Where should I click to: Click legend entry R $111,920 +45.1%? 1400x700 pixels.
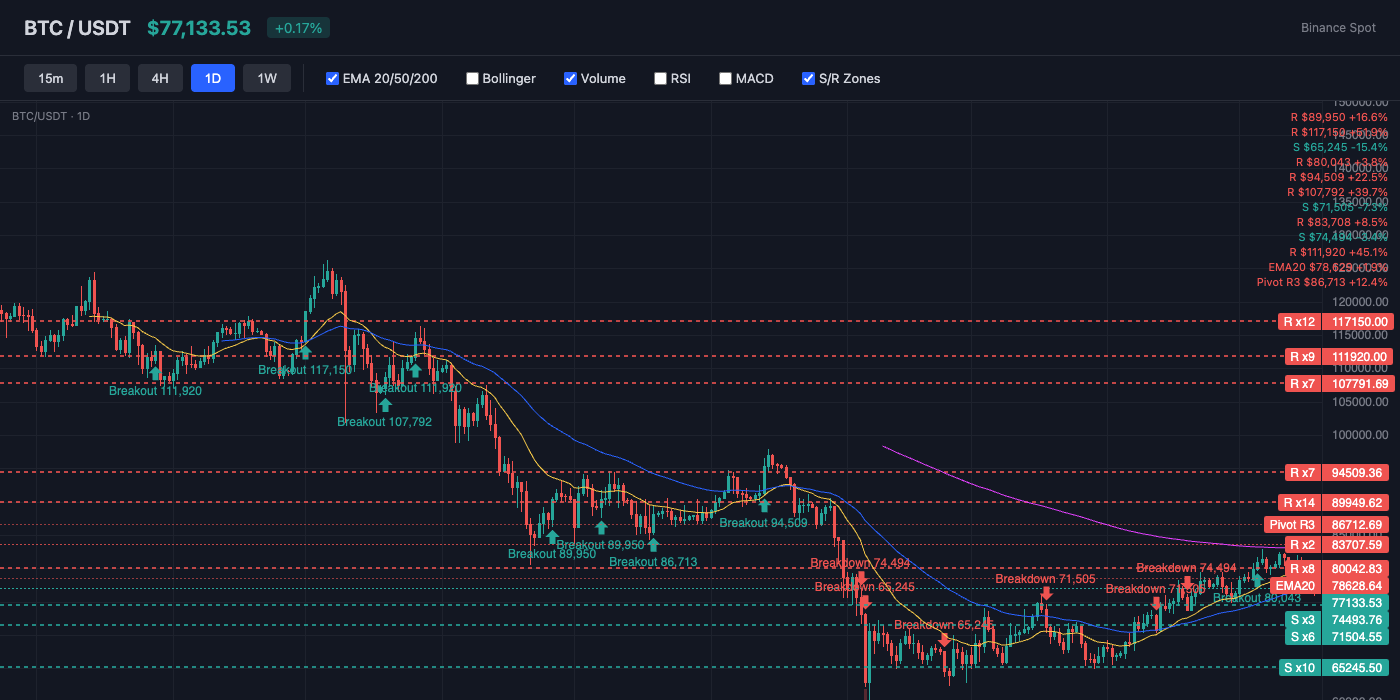[1338, 252]
